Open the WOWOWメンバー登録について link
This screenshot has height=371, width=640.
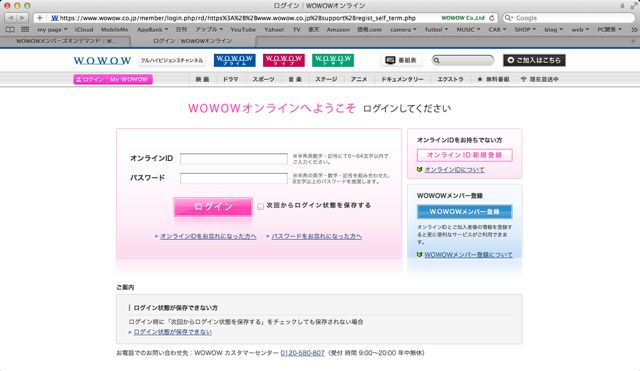click(x=468, y=255)
